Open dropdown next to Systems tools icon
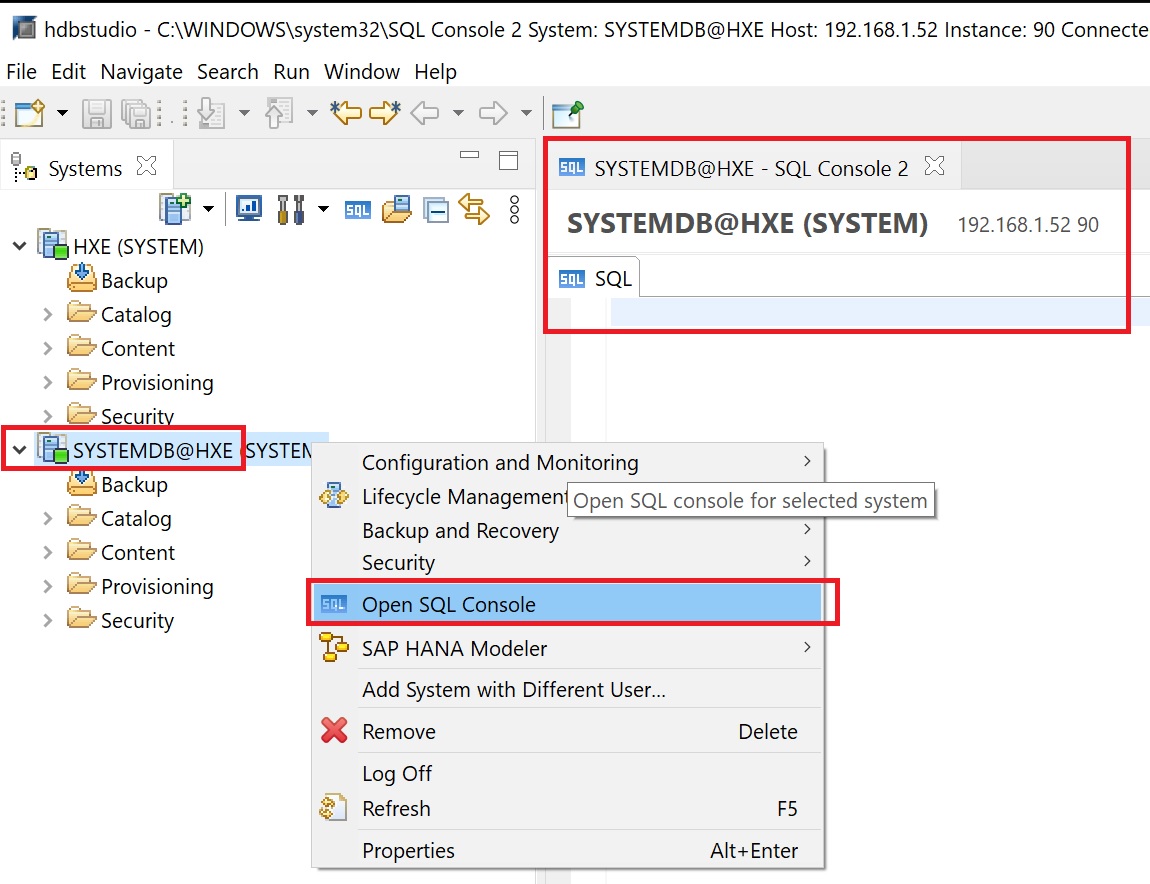Image resolution: width=1150 pixels, height=884 pixels. click(323, 209)
